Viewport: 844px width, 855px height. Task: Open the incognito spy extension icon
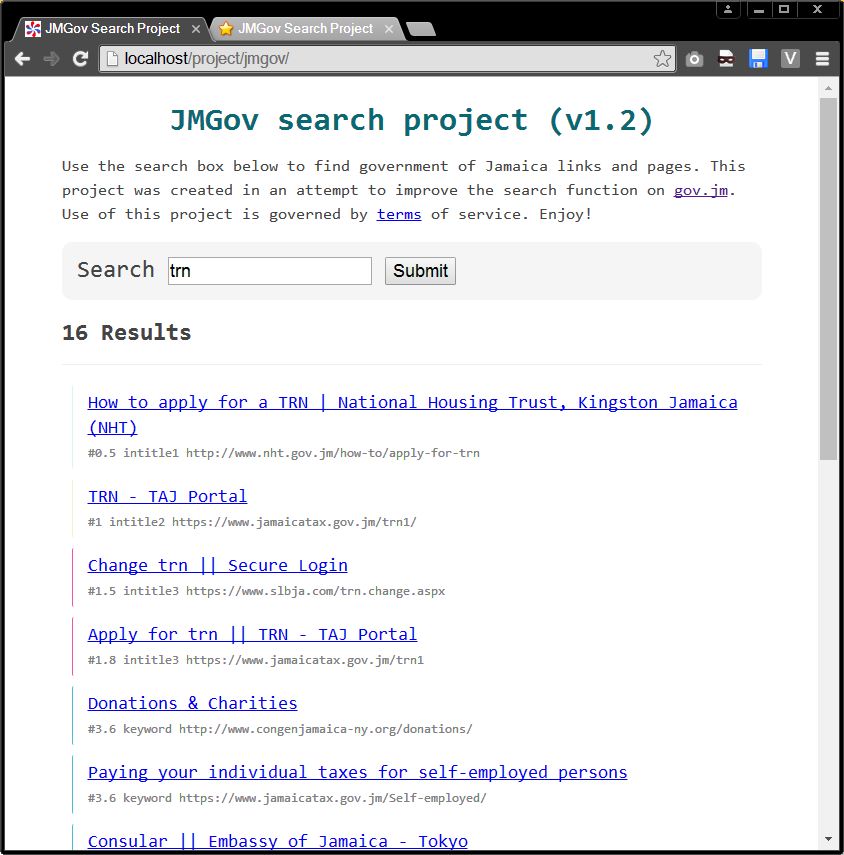tap(726, 58)
